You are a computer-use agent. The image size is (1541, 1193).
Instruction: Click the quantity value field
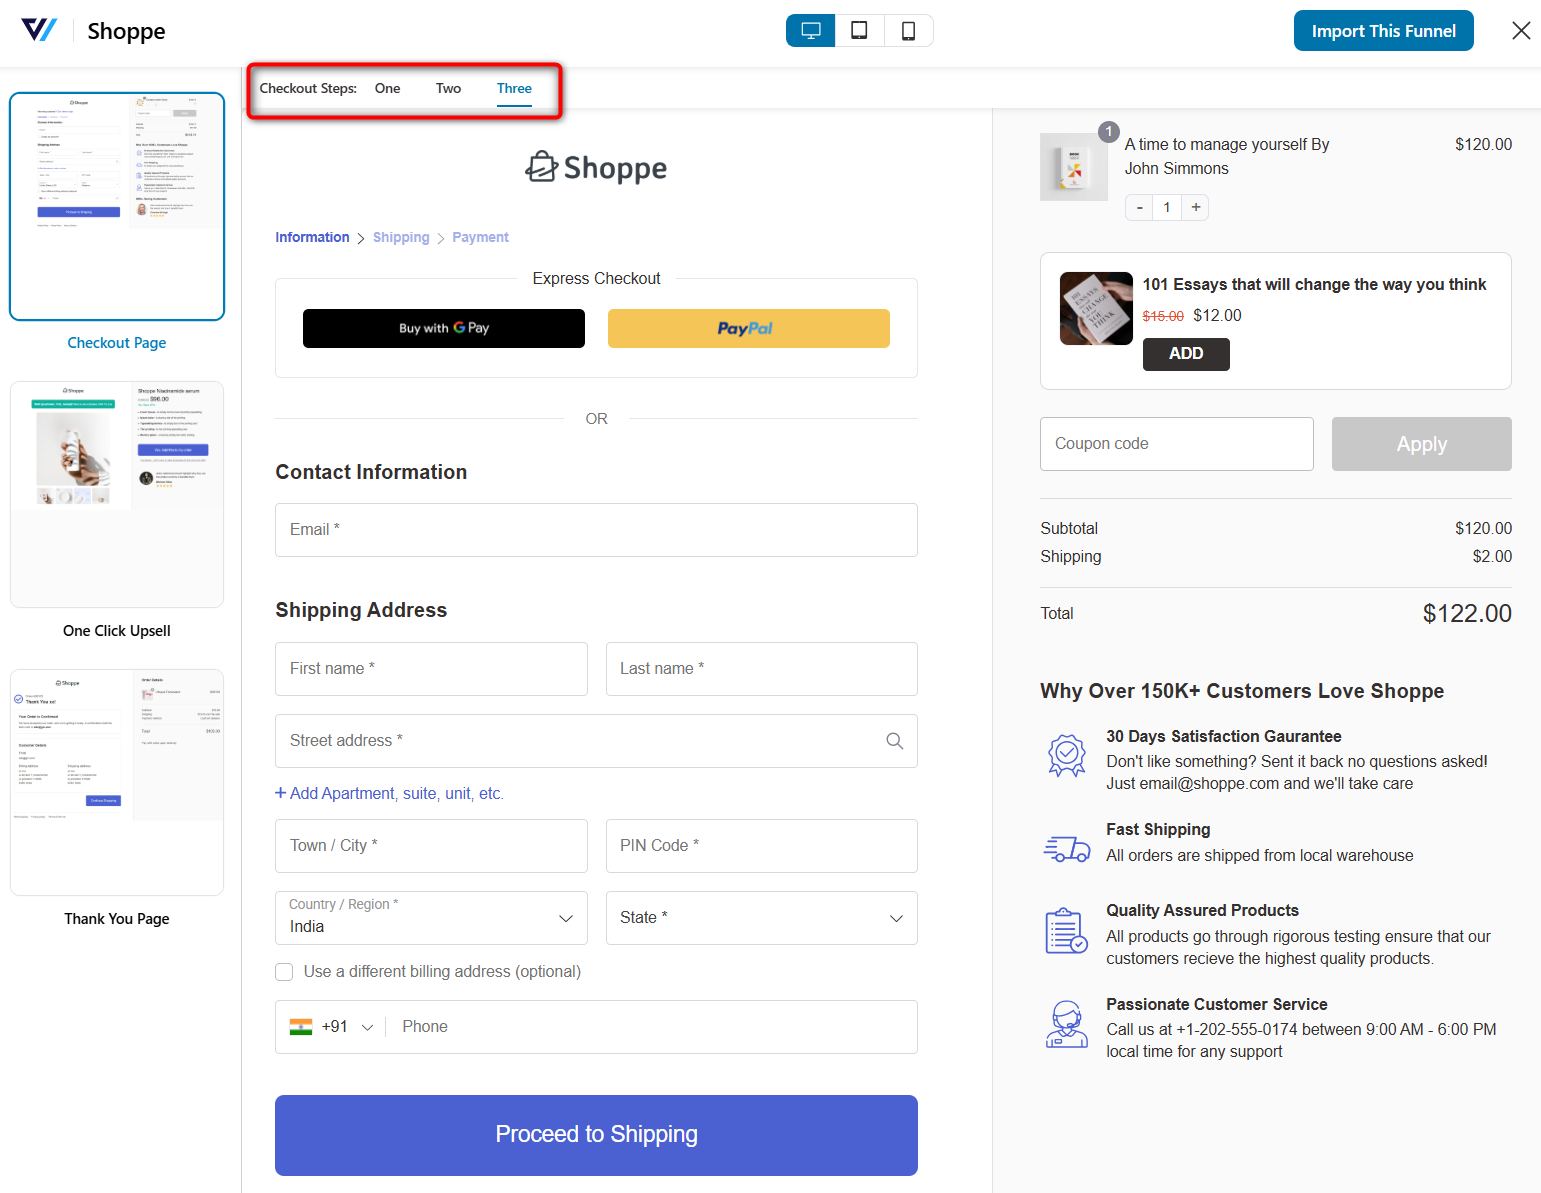1167,207
